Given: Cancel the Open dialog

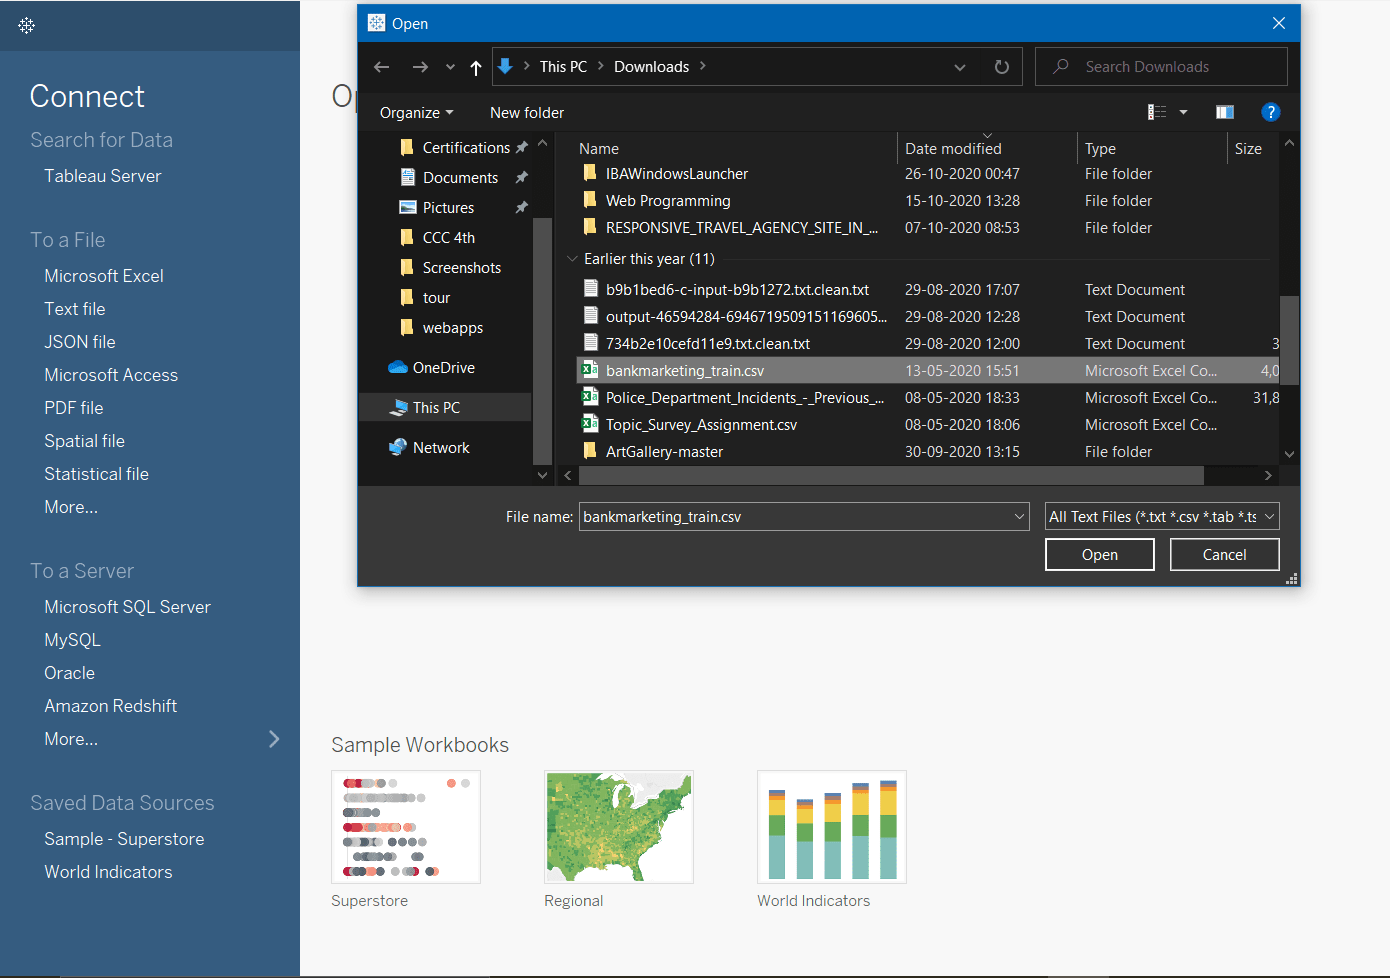Looking at the screenshot, I should pos(1224,553).
